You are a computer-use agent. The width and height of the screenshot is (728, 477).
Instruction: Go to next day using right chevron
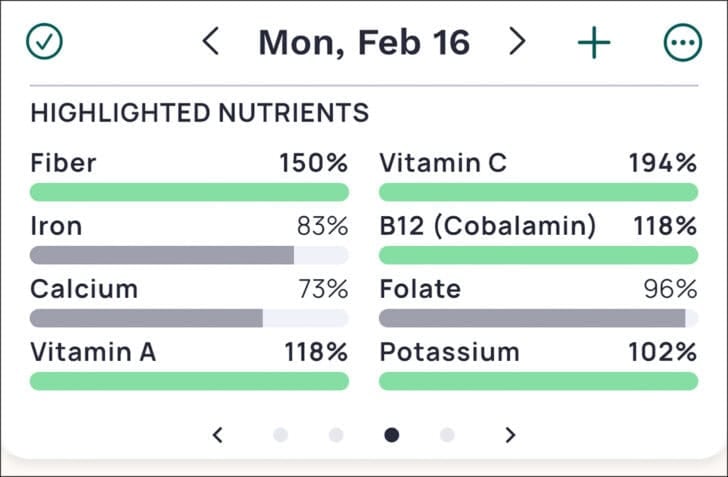pos(516,42)
